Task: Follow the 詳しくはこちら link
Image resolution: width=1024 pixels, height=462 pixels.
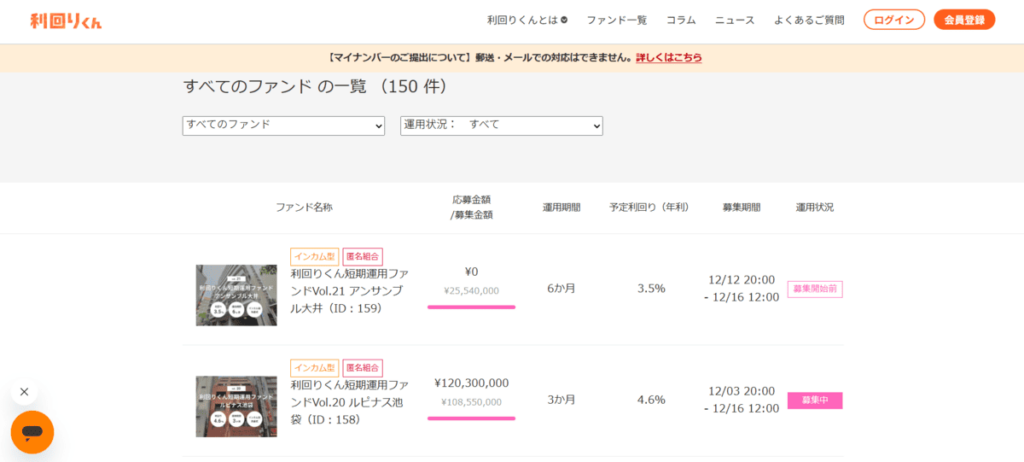Action: tap(669, 58)
